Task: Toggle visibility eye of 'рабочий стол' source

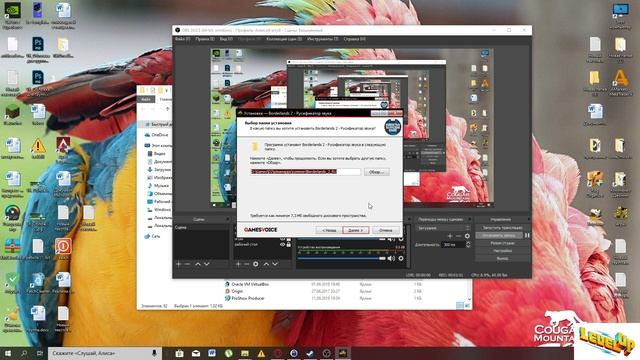Action: click(282, 244)
